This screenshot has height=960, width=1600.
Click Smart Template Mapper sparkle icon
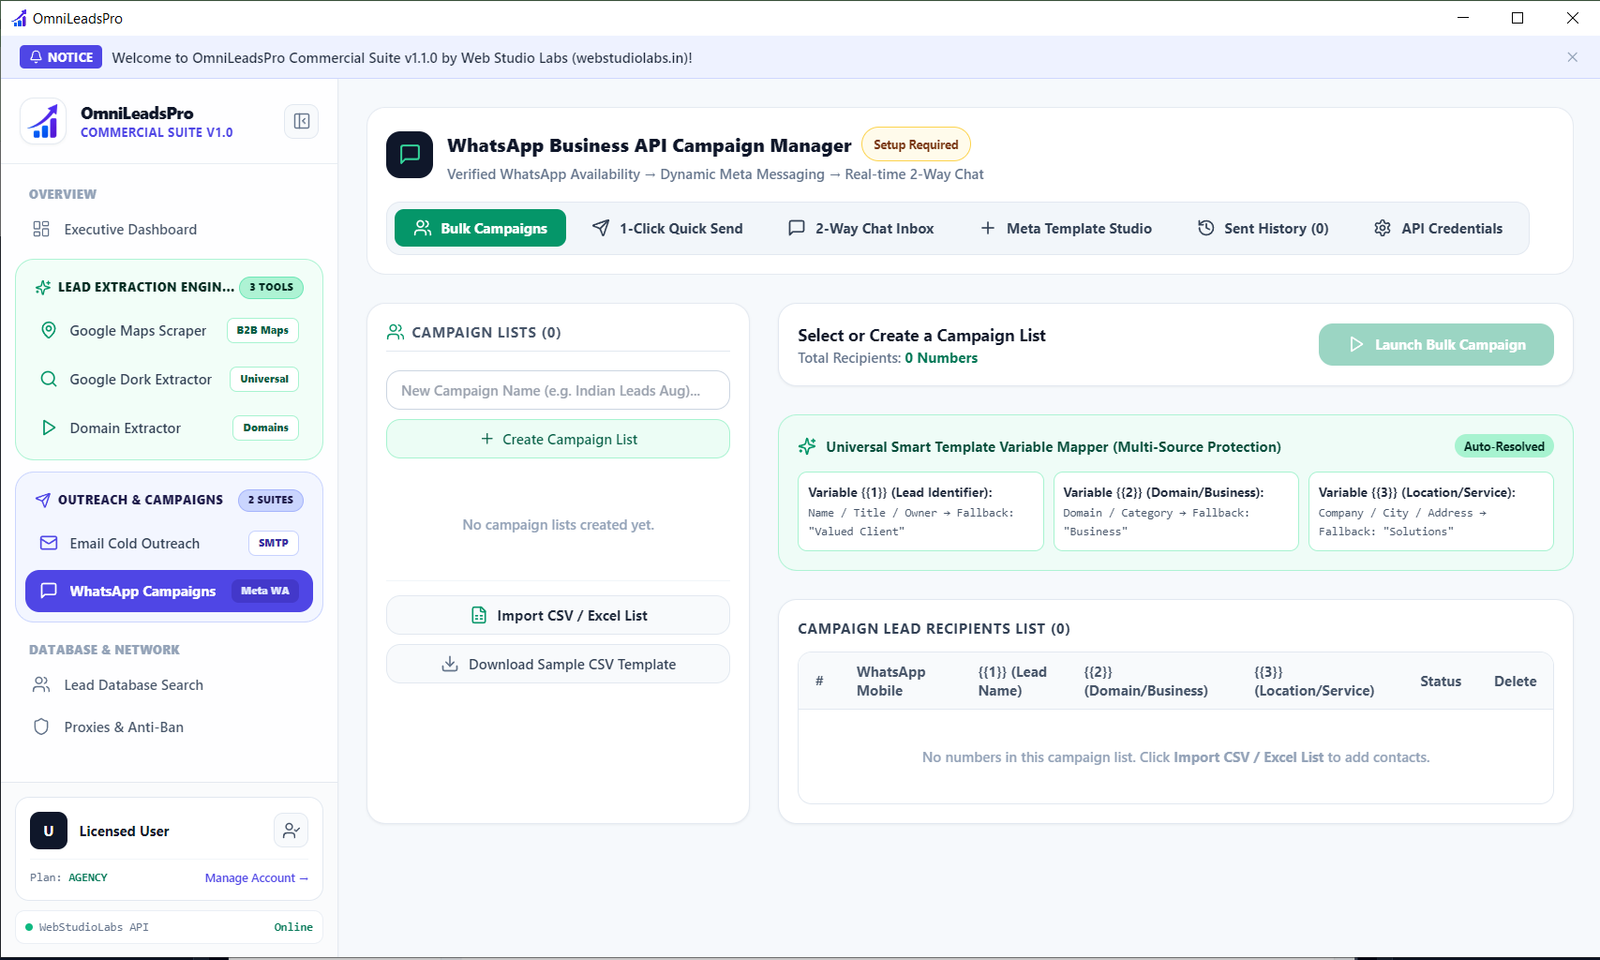pyautogui.click(x=807, y=447)
